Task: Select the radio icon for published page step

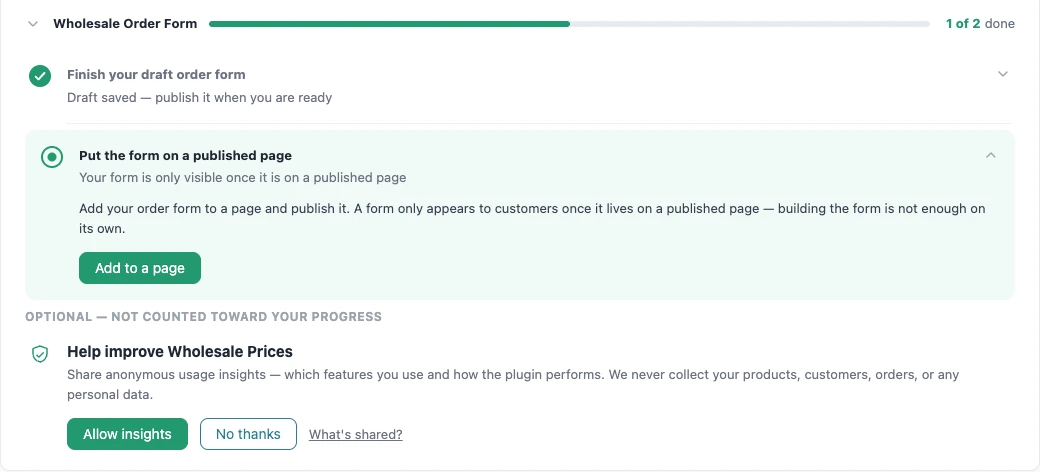Action: [52, 157]
